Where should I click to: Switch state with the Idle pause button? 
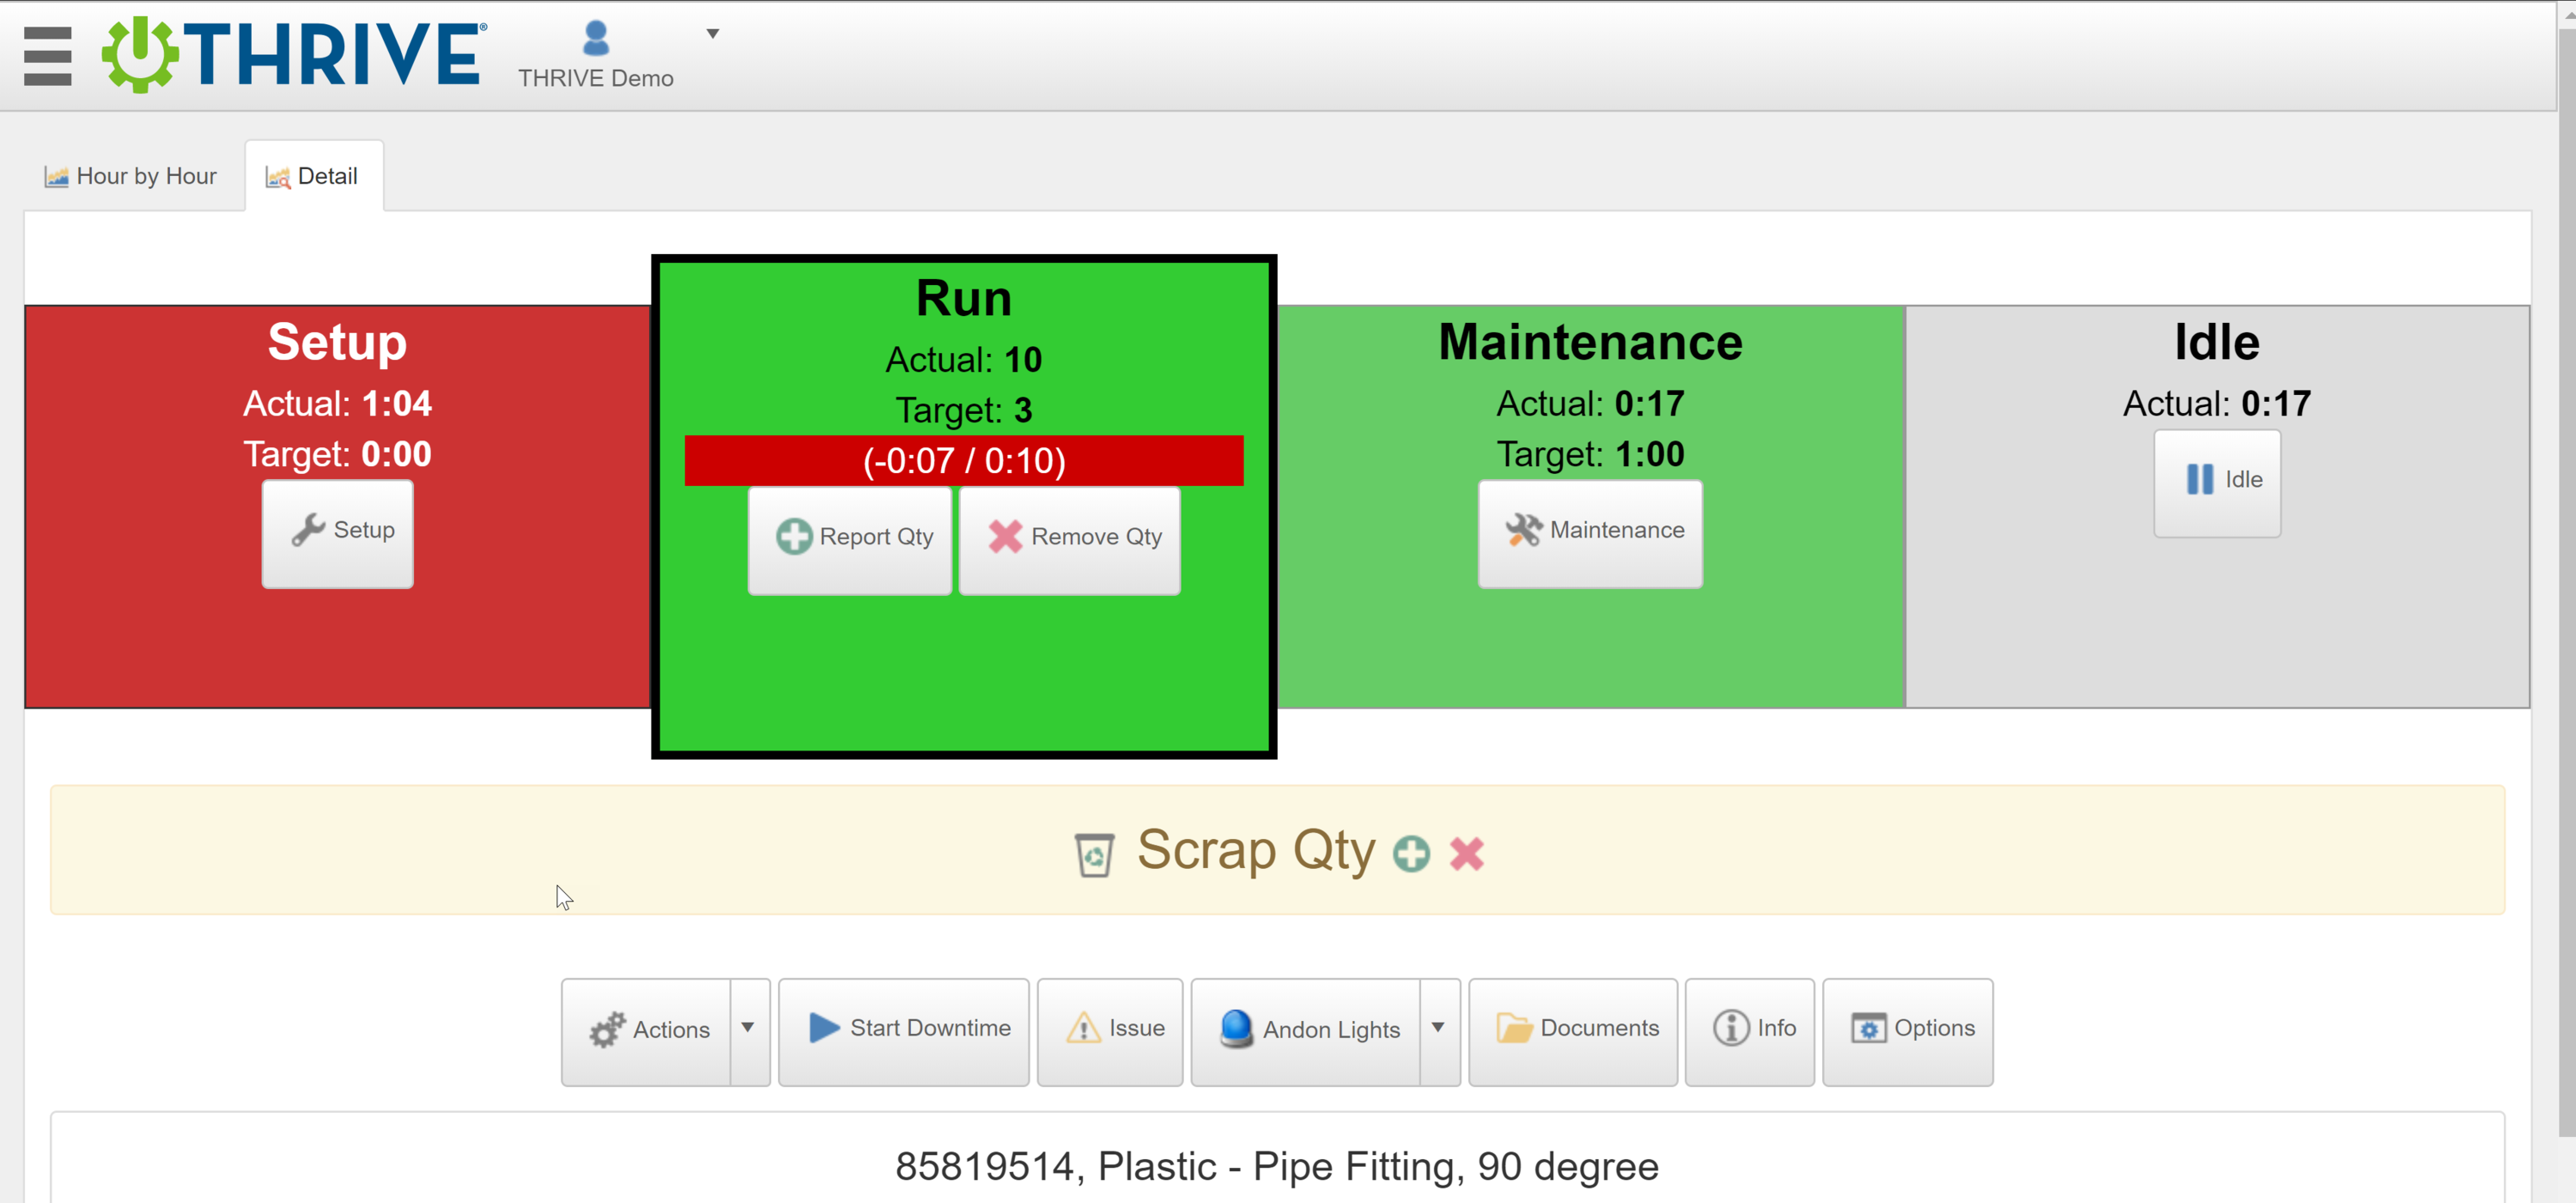(2216, 481)
